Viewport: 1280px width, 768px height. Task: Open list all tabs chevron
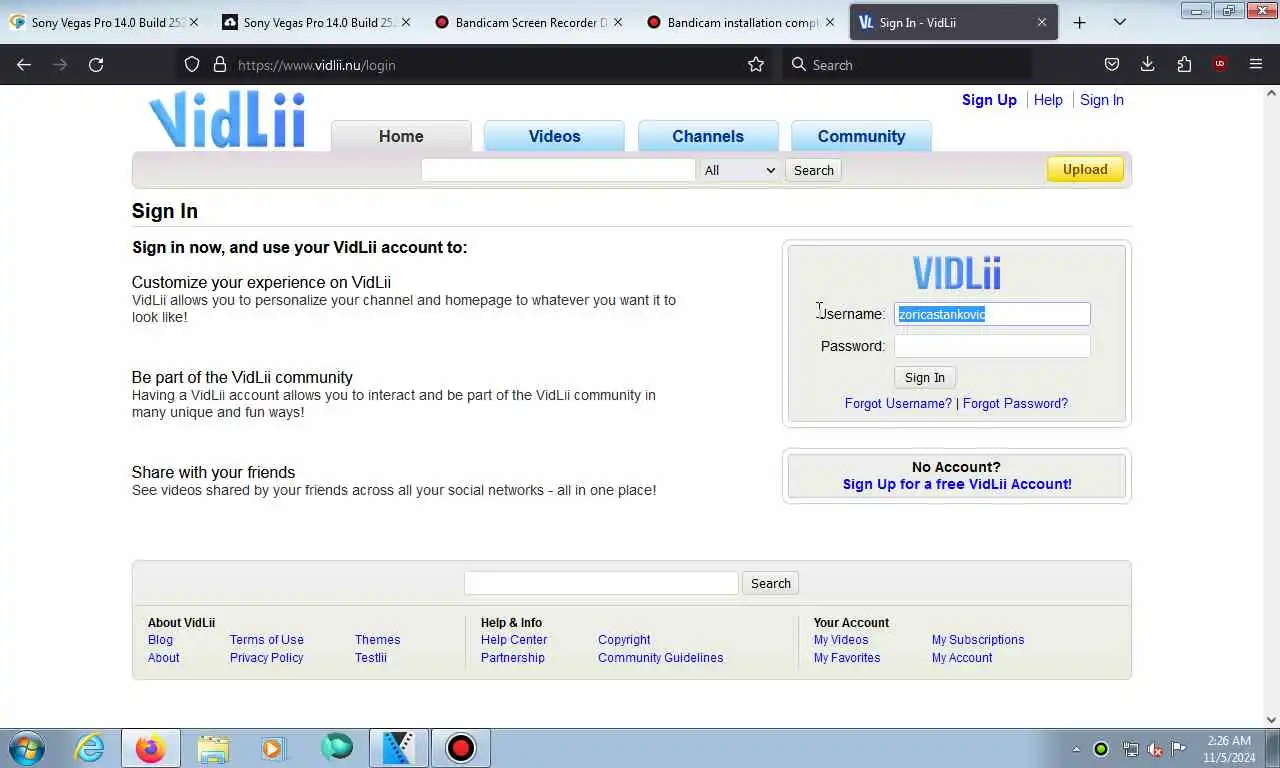(1120, 22)
